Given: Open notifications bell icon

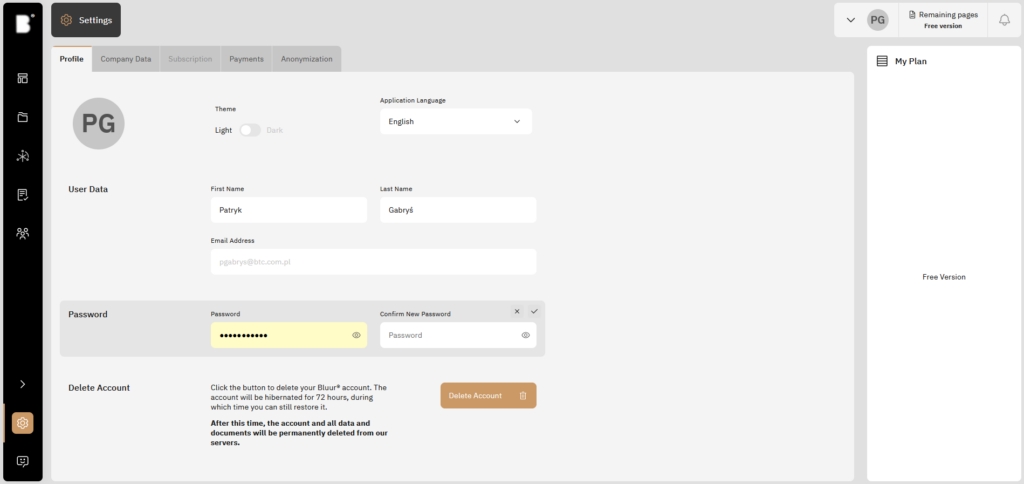Looking at the screenshot, I should coord(1004,20).
